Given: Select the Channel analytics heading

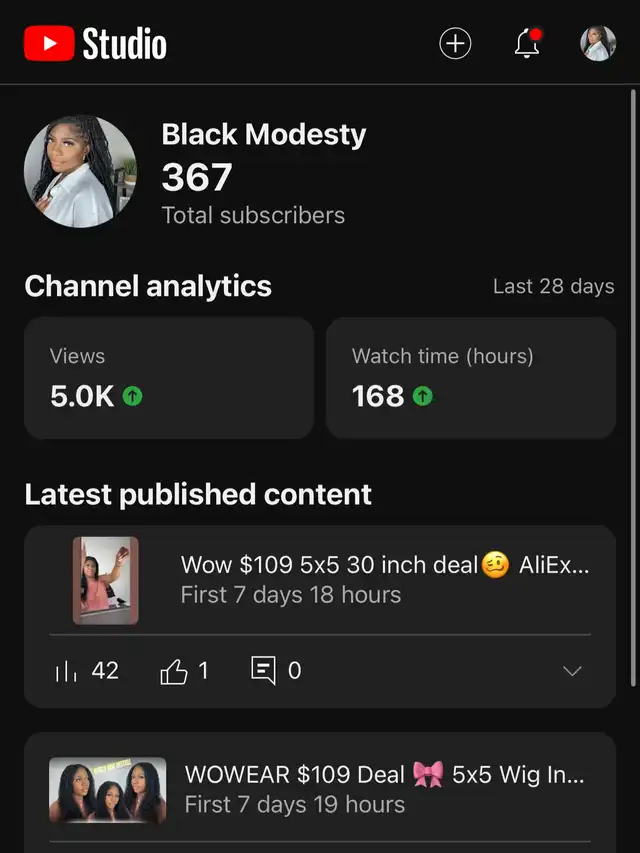Looking at the screenshot, I should coord(148,286).
